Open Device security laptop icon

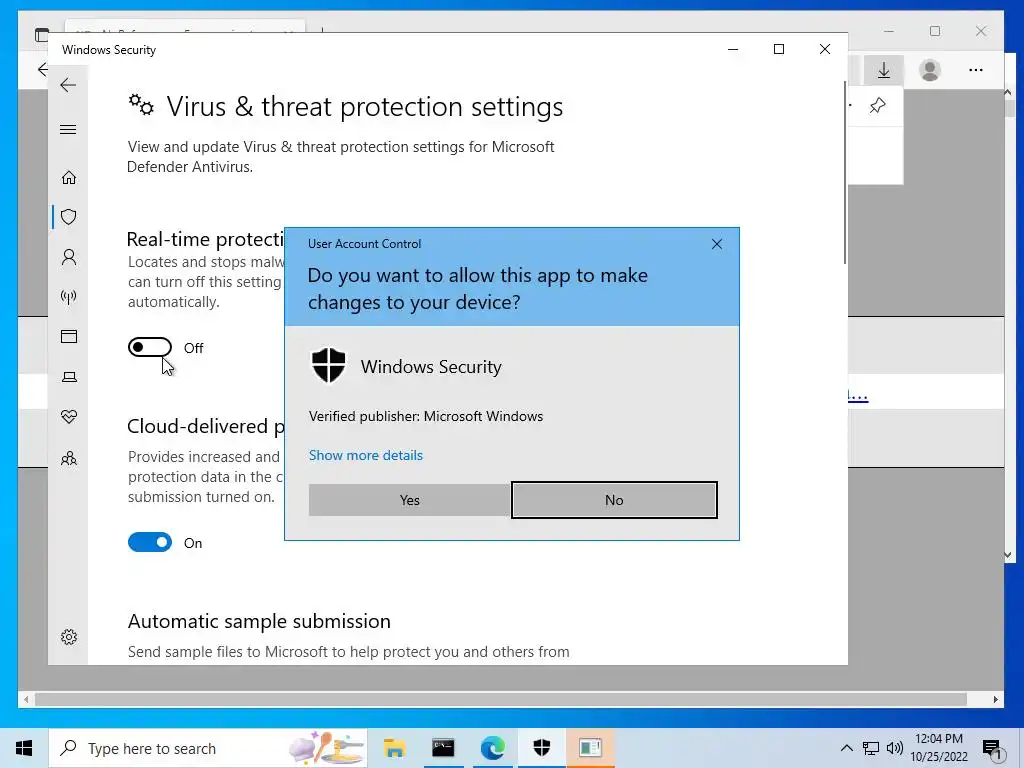tap(69, 377)
